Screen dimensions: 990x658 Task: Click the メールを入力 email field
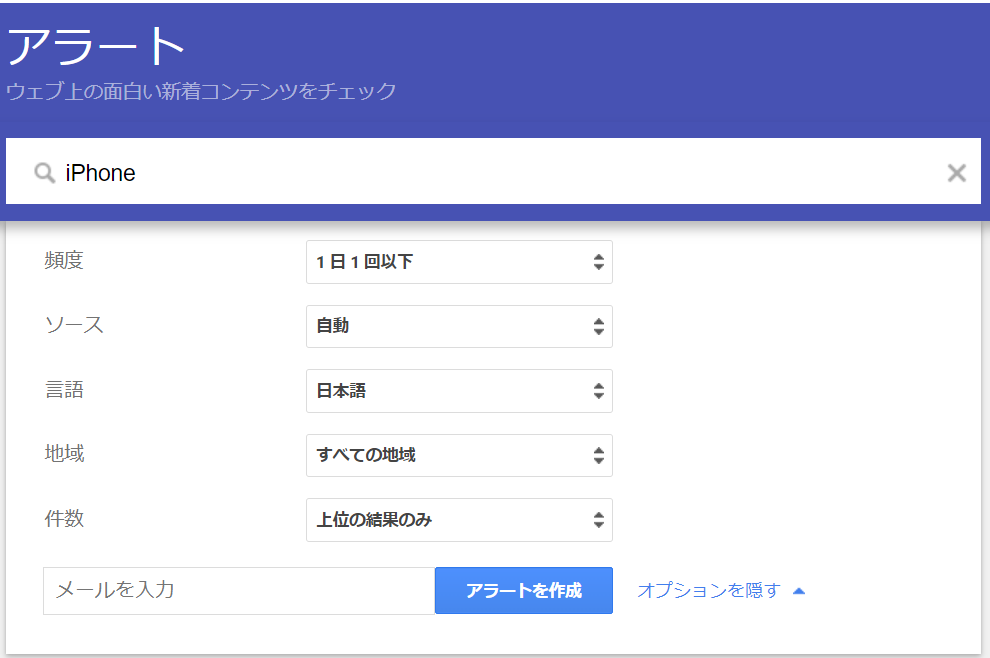point(239,590)
